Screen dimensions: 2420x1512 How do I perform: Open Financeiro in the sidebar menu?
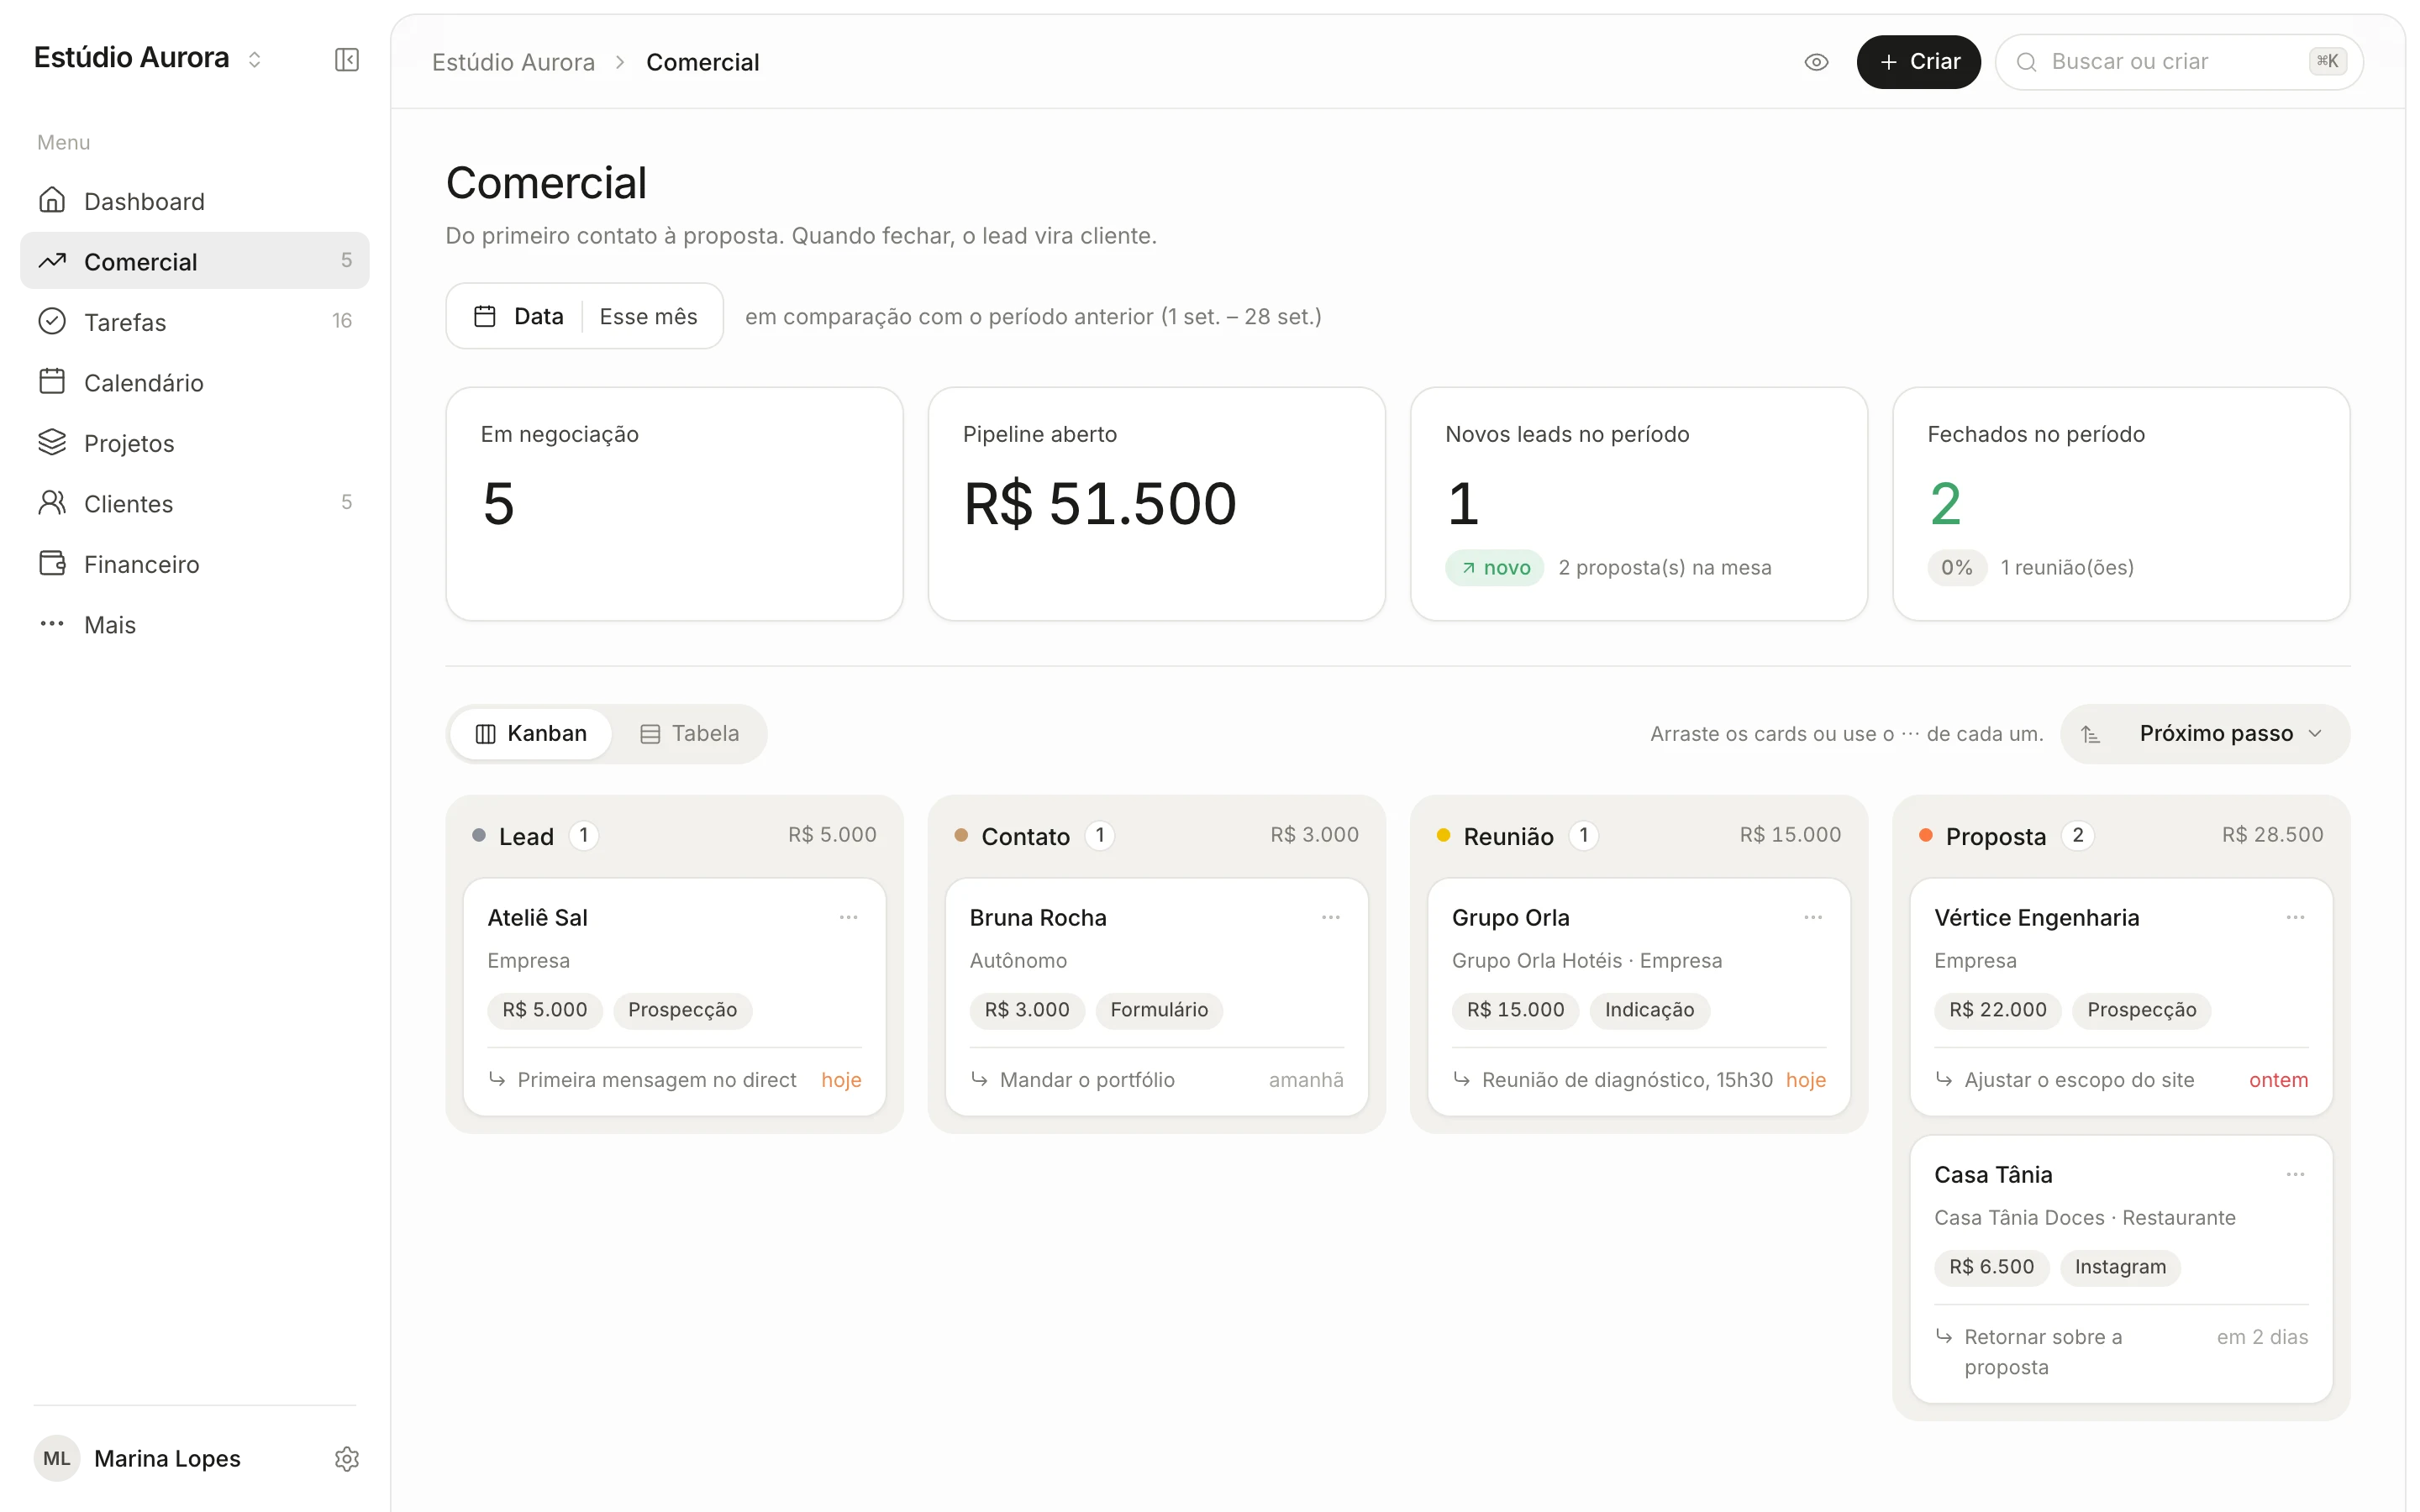click(x=194, y=563)
